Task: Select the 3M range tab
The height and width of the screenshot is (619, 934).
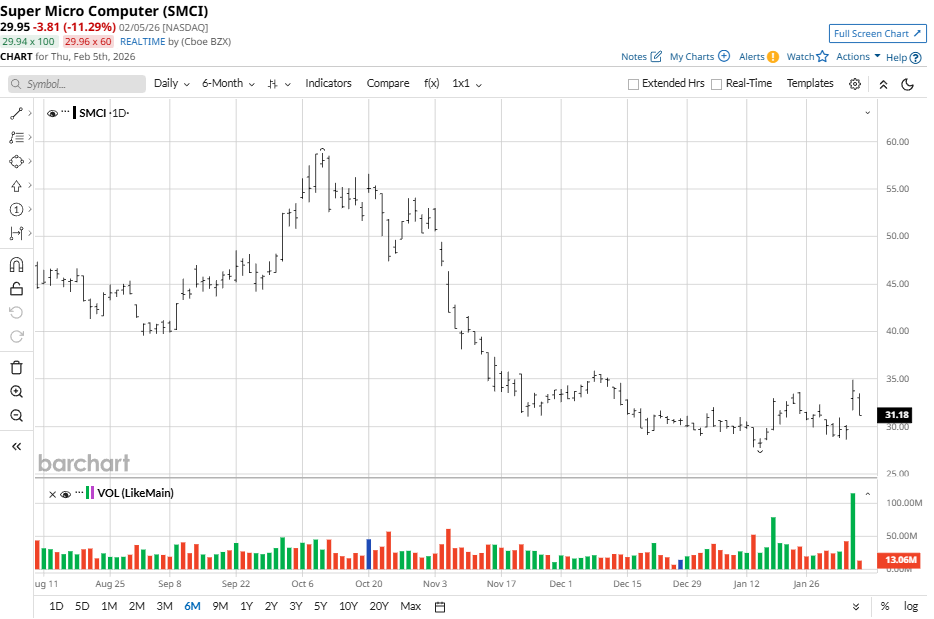Action: coord(164,606)
